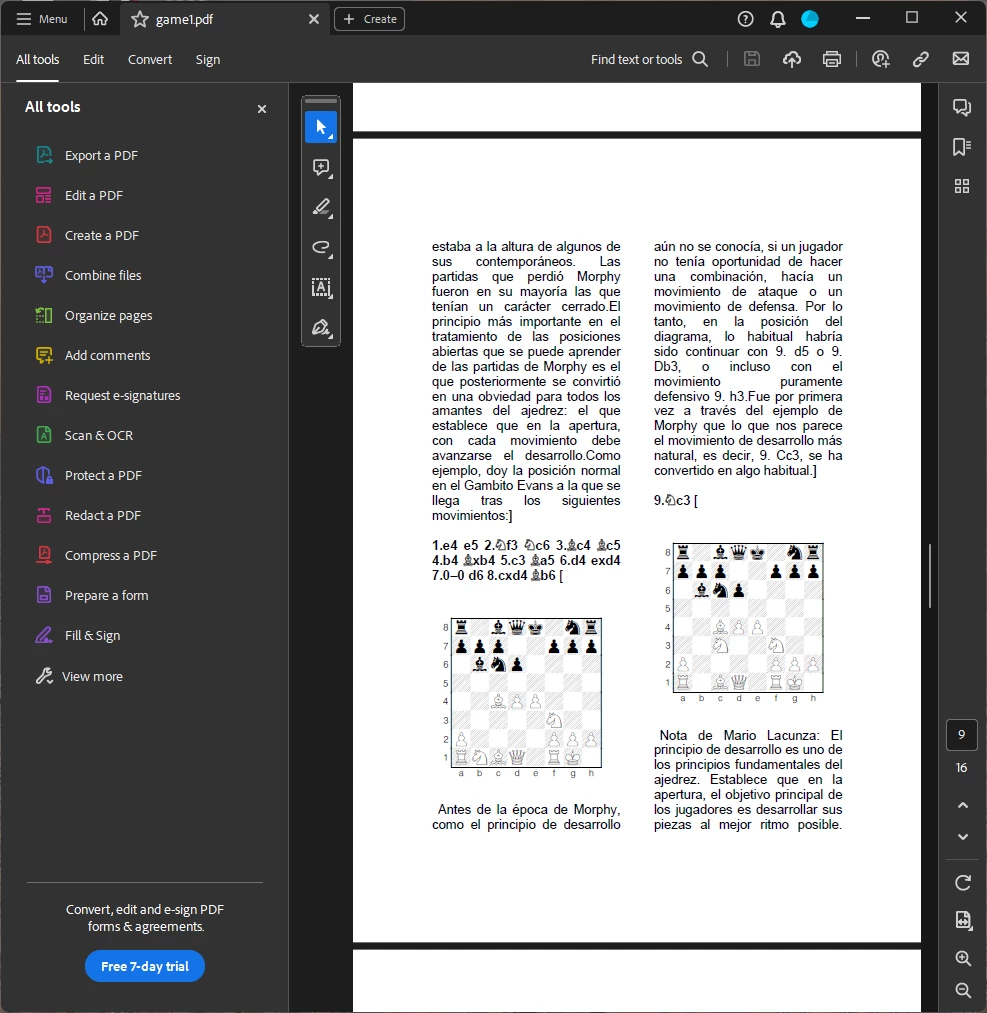This screenshot has width=987, height=1013.
Task: Open Fill & Sign tool
Action: tap(78, 636)
